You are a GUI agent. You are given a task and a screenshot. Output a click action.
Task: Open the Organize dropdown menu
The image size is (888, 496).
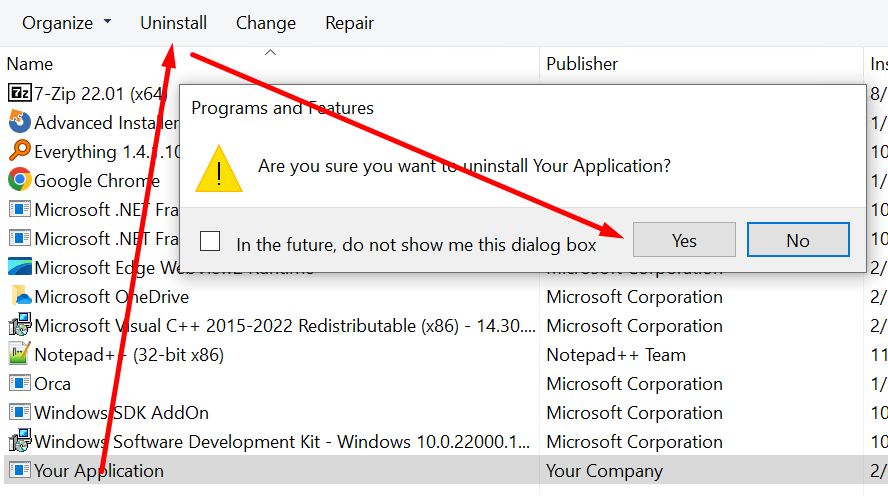tap(66, 23)
